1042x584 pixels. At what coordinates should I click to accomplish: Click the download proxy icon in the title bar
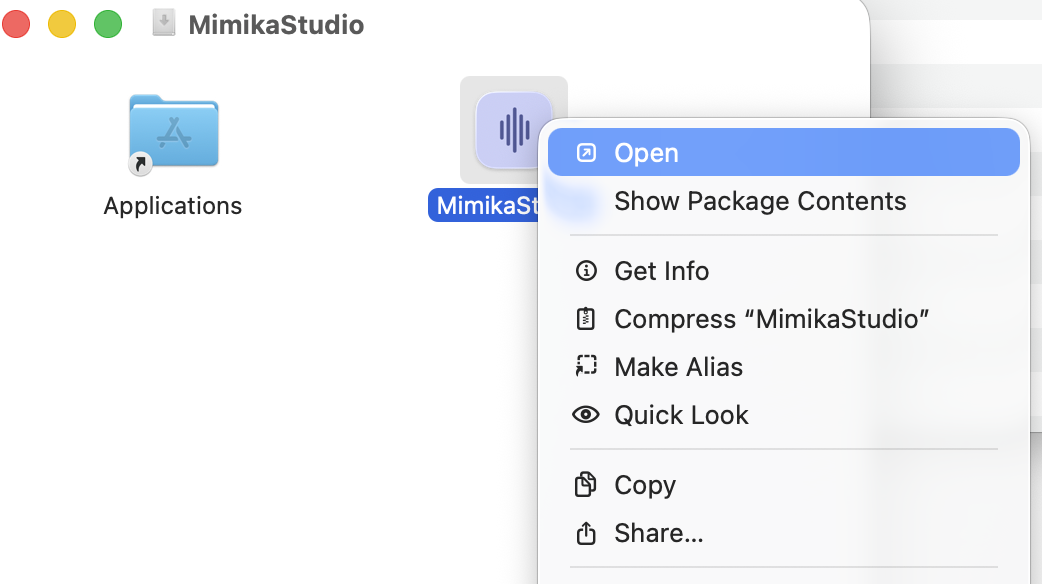162,24
